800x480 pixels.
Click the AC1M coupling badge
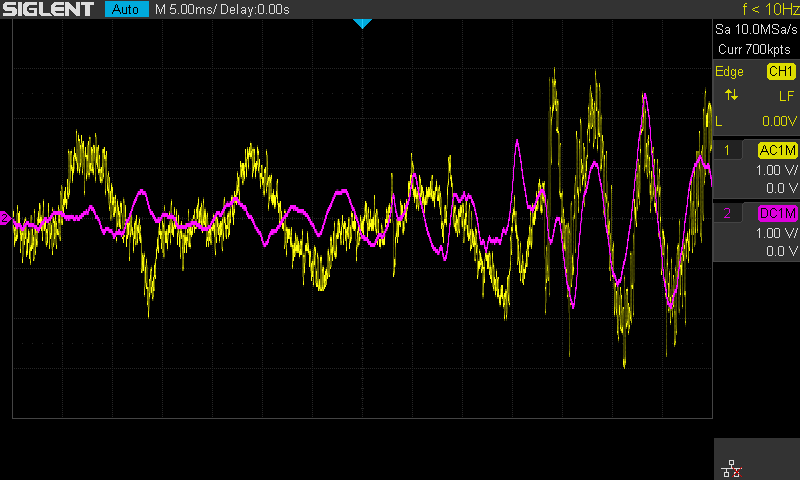tap(777, 150)
